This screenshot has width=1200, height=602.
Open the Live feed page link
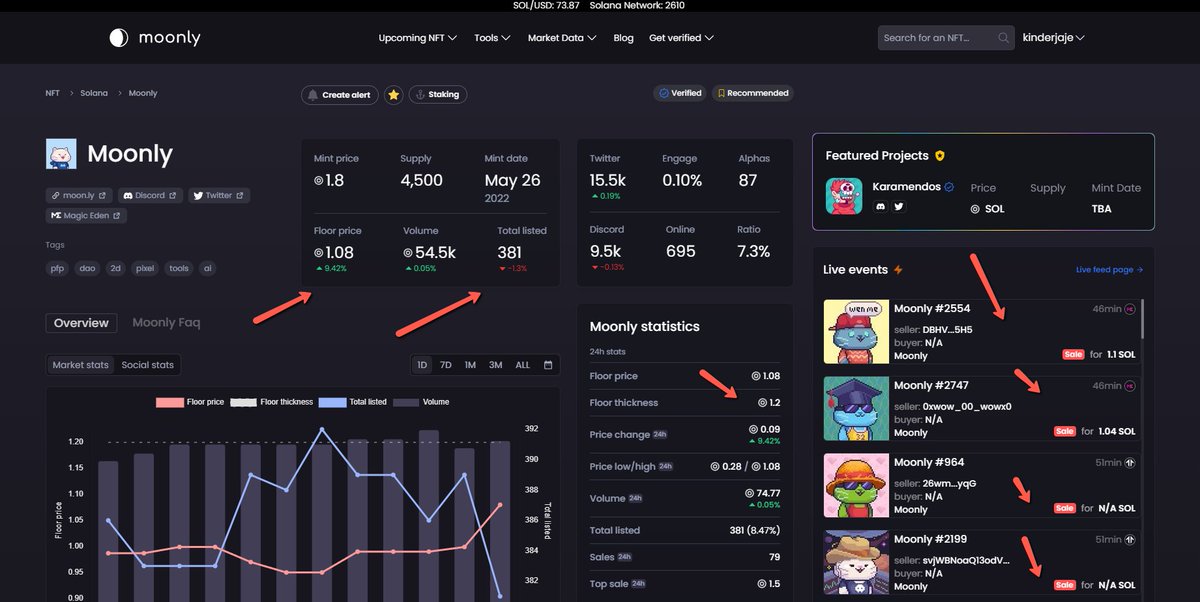tap(1109, 270)
